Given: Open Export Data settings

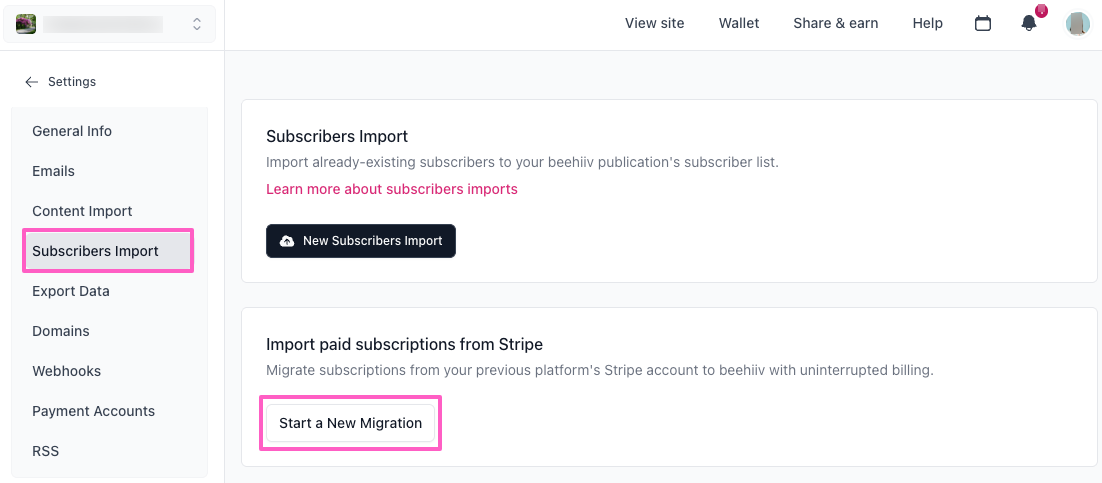Looking at the screenshot, I should point(71,291).
